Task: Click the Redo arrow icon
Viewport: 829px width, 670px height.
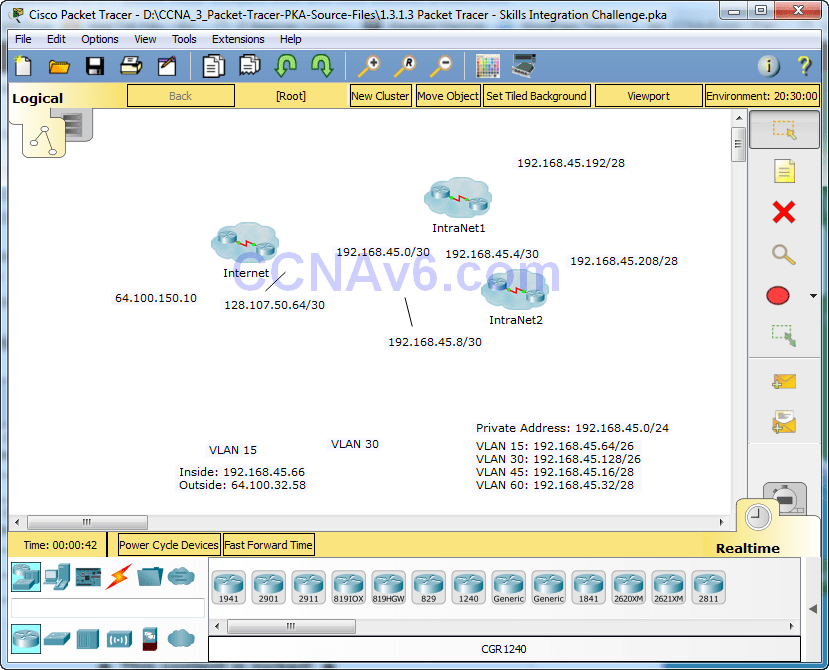Action: click(322, 66)
